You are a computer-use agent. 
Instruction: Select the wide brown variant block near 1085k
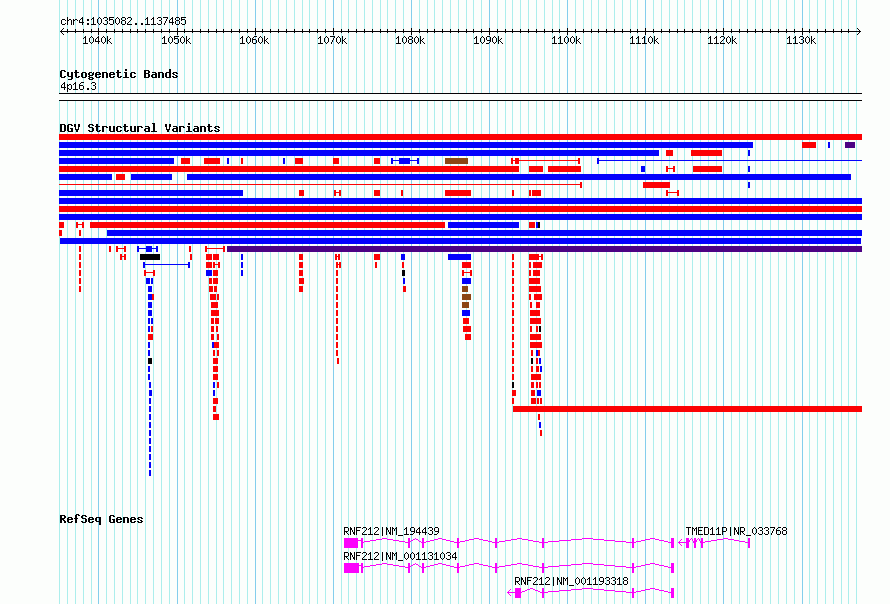[x=456, y=161]
